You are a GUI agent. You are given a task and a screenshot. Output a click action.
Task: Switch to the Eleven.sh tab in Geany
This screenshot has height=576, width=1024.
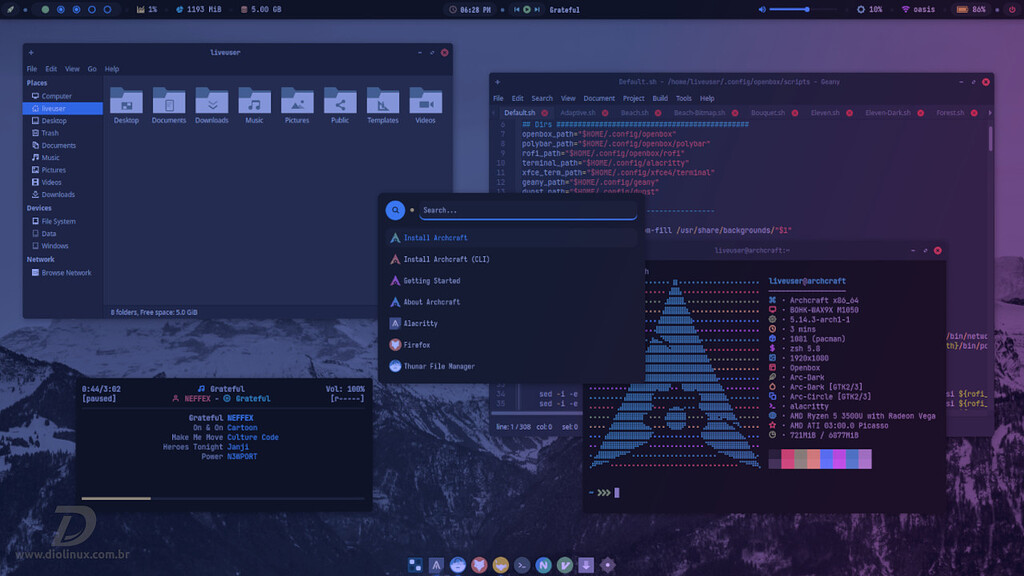click(x=826, y=112)
